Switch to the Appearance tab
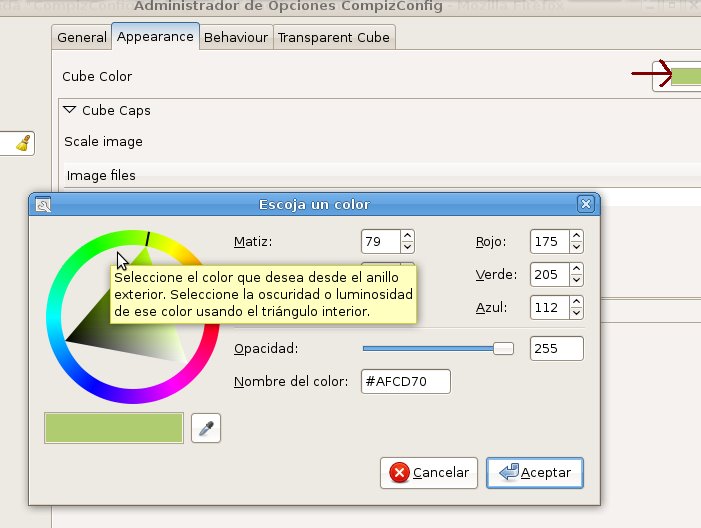Screen dimensions: 701x528 click(156, 36)
